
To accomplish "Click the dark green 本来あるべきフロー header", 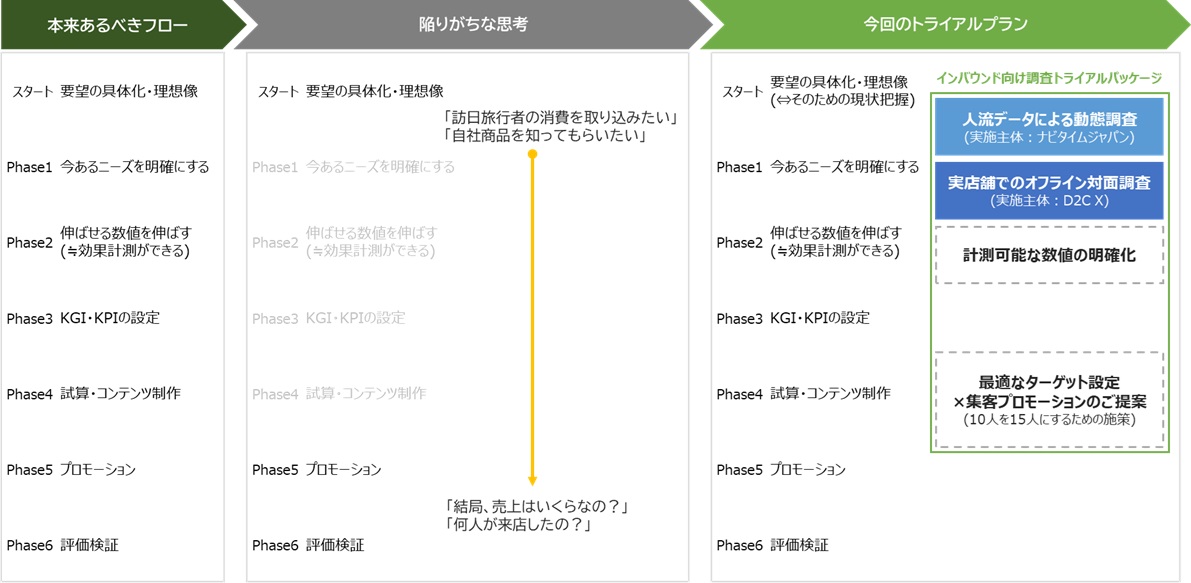I will coord(117,25).
